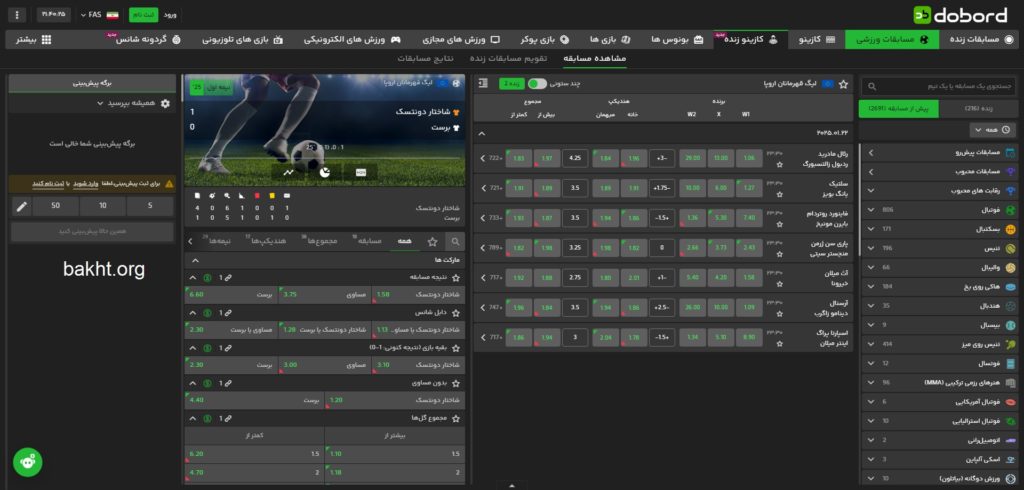Toggle the multi-column (چند ستونی) switch
The width and height of the screenshot is (1024, 490).
(538, 84)
